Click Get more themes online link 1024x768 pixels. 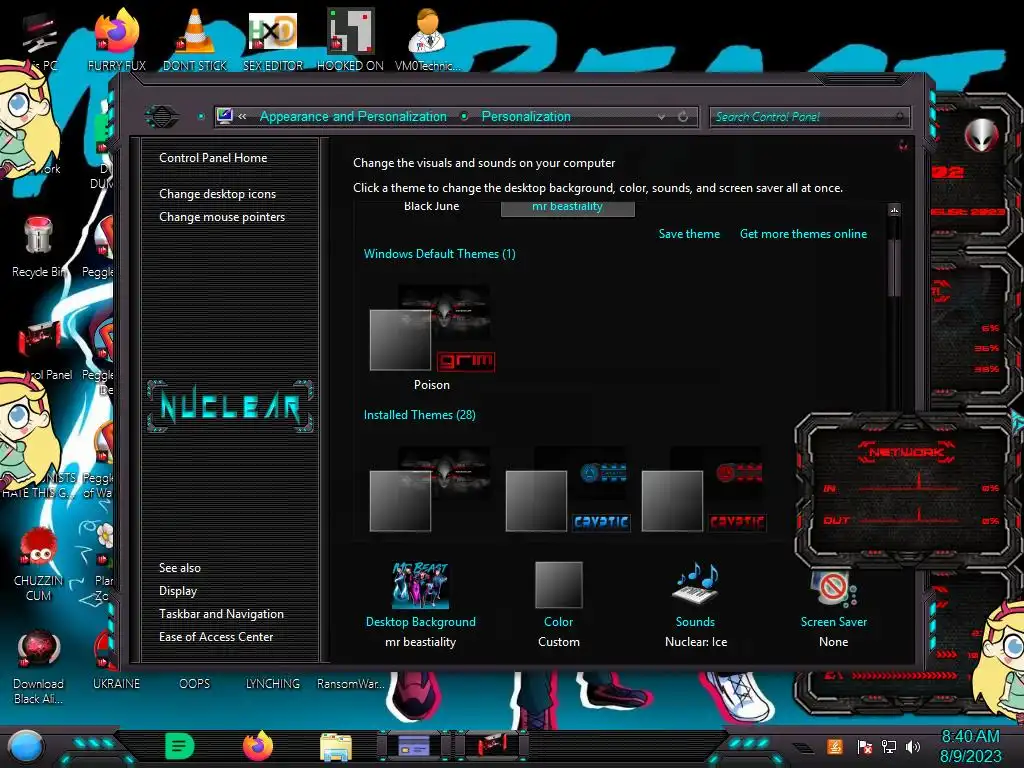(803, 234)
